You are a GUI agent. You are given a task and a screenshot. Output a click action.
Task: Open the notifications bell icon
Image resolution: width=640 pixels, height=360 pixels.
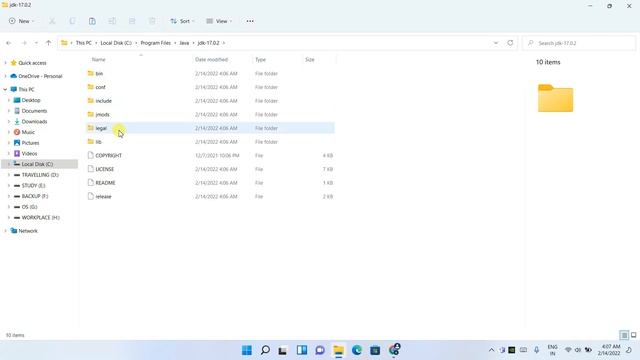pos(629,350)
